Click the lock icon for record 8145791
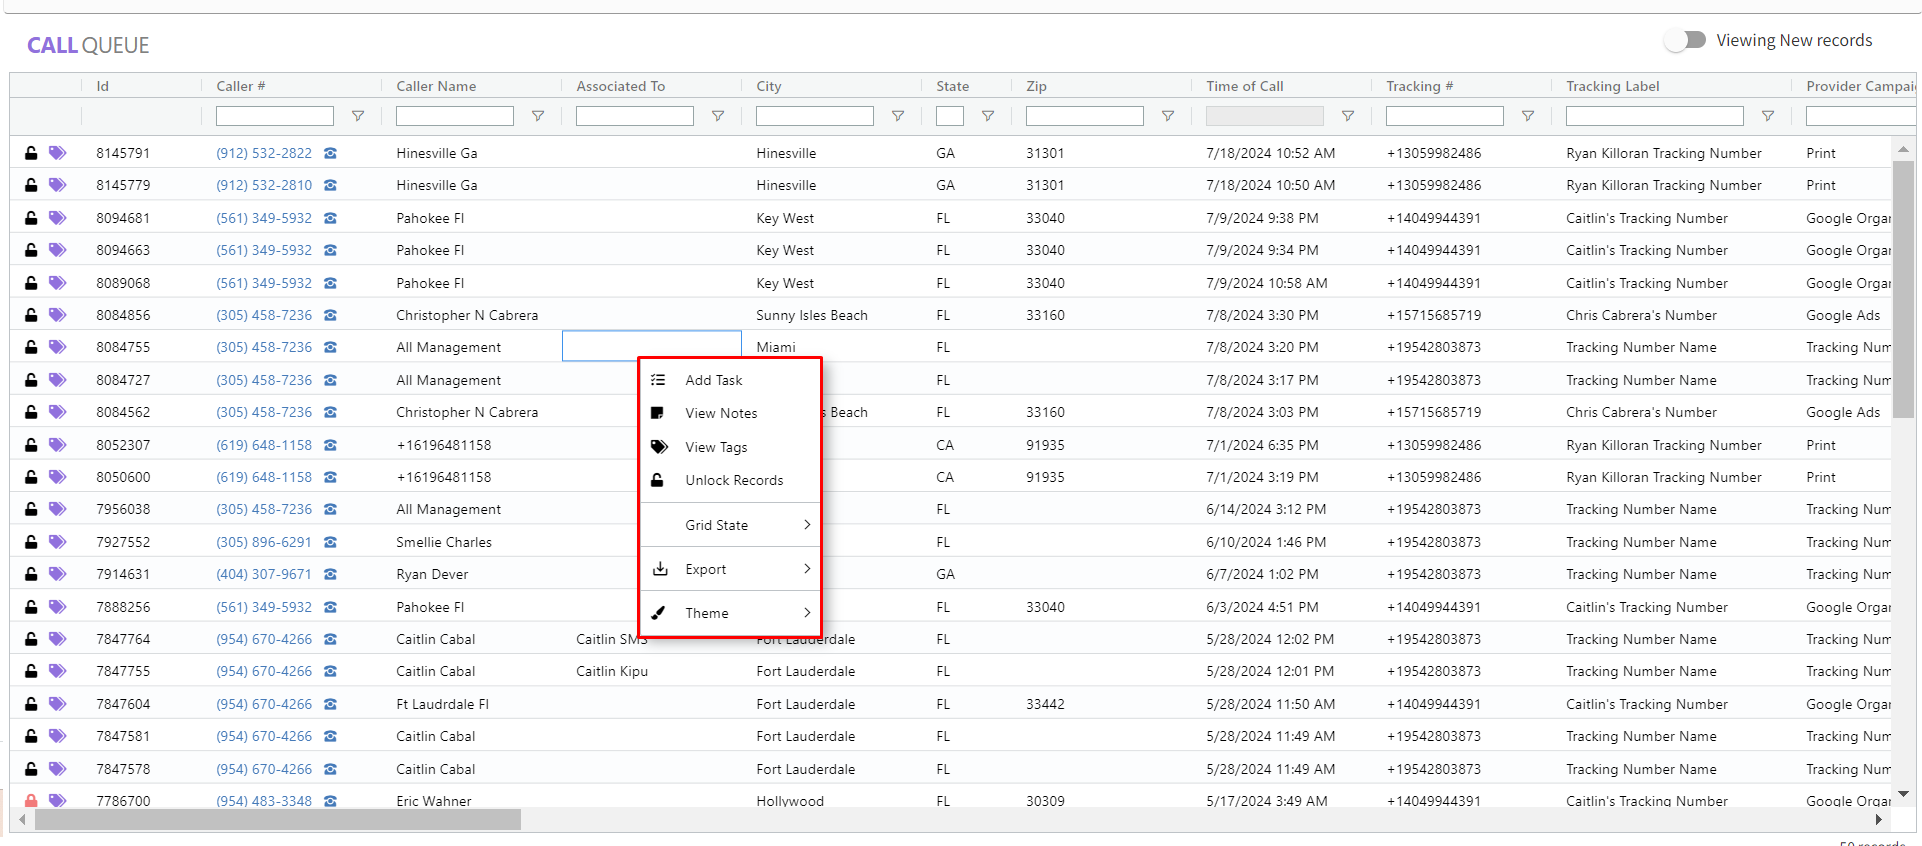This screenshot has width=1922, height=846. coord(31,153)
